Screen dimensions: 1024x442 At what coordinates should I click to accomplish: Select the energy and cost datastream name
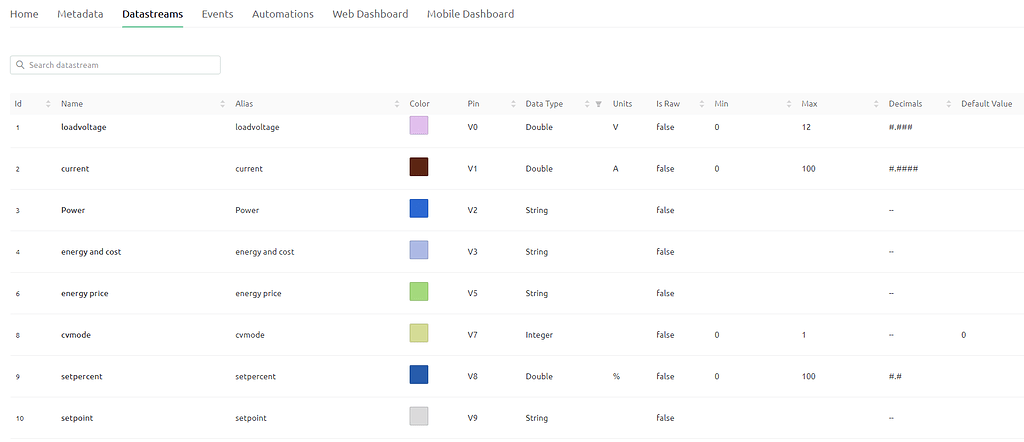(x=91, y=252)
